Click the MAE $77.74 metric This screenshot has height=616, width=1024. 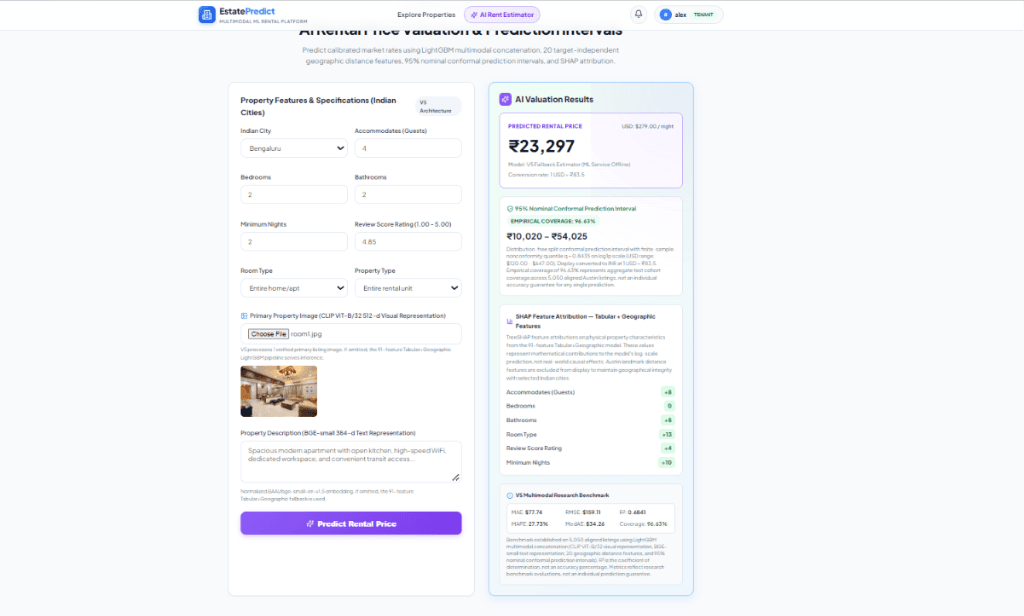click(x=527, y=512)
